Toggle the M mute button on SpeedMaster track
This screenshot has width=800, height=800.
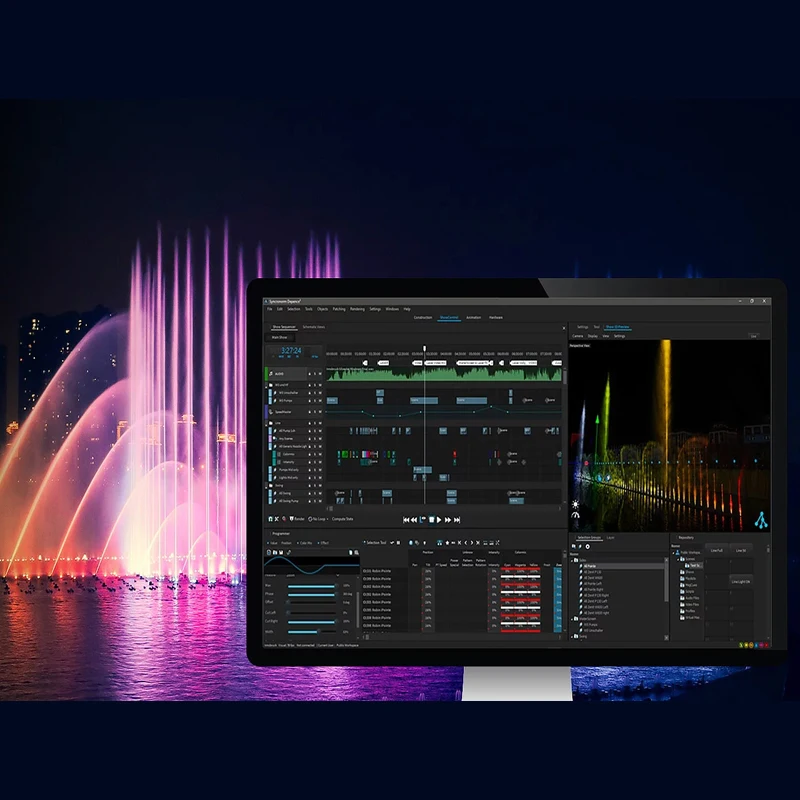pyautogui.click(x=320, y=412)
